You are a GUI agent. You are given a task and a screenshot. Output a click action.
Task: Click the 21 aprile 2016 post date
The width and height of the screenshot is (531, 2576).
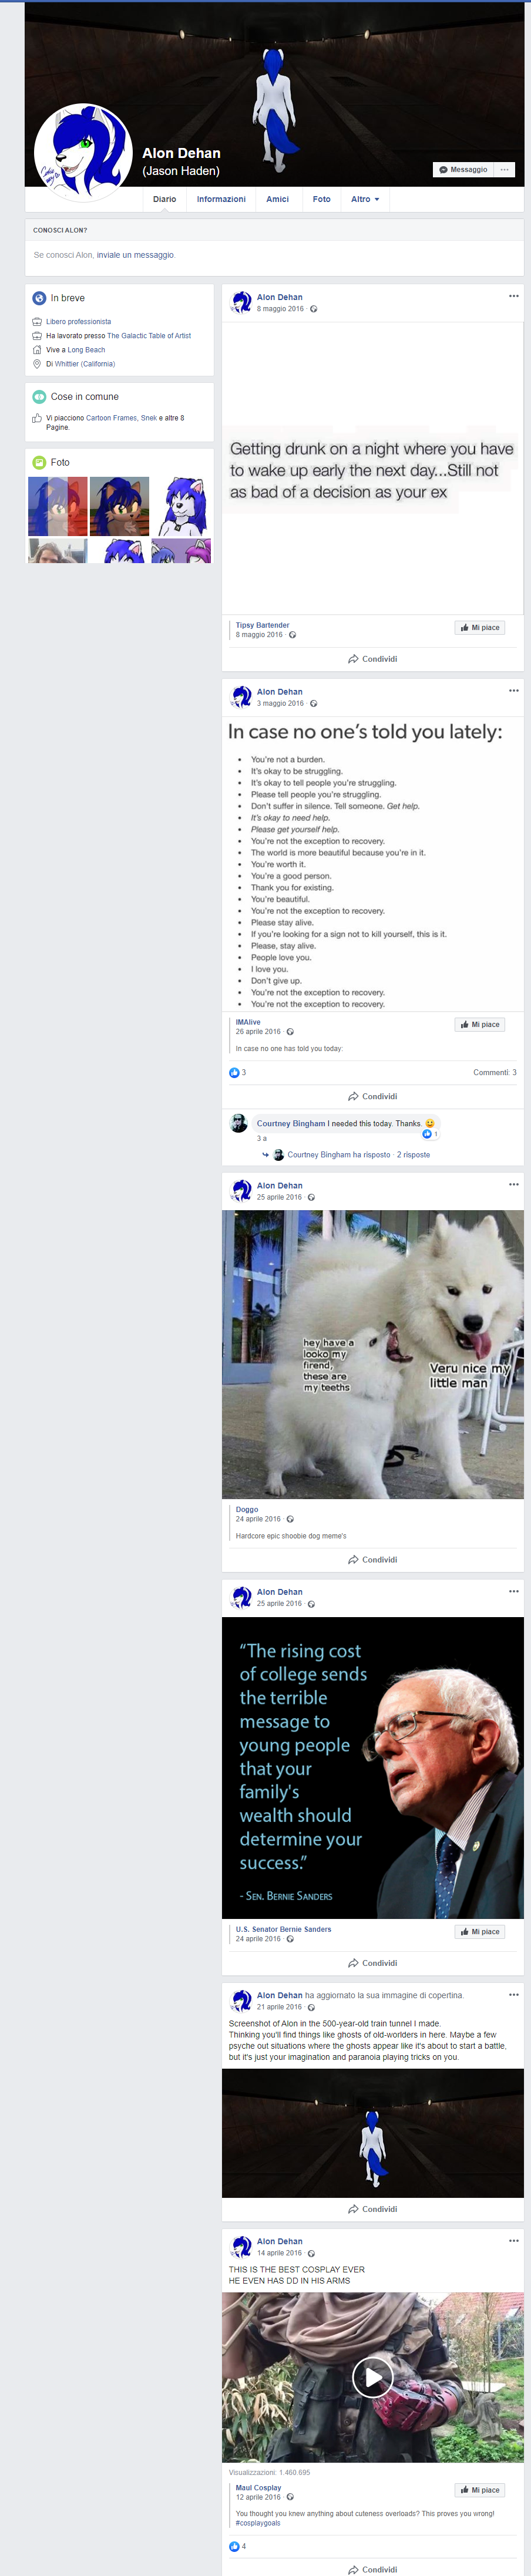[279, 2007]
